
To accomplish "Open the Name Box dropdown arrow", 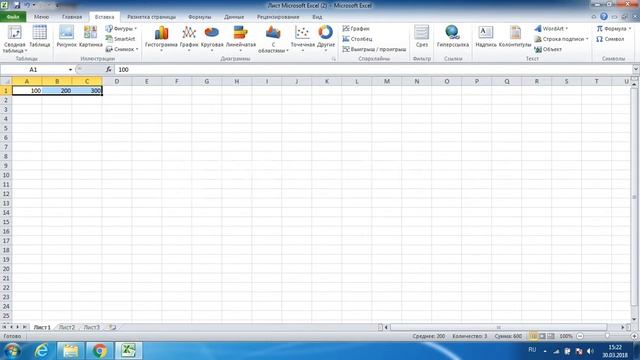I will (x=70, y=70).
